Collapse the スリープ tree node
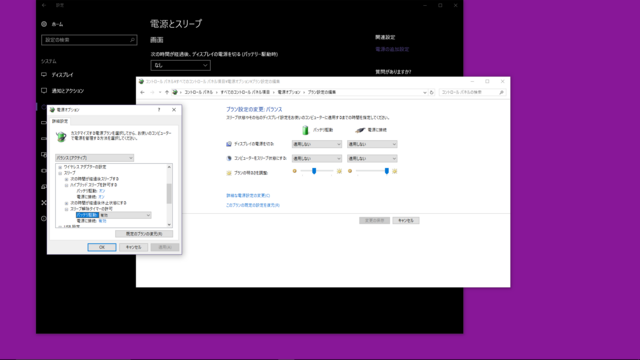640x360 pixels. click(x=60, y=173)
